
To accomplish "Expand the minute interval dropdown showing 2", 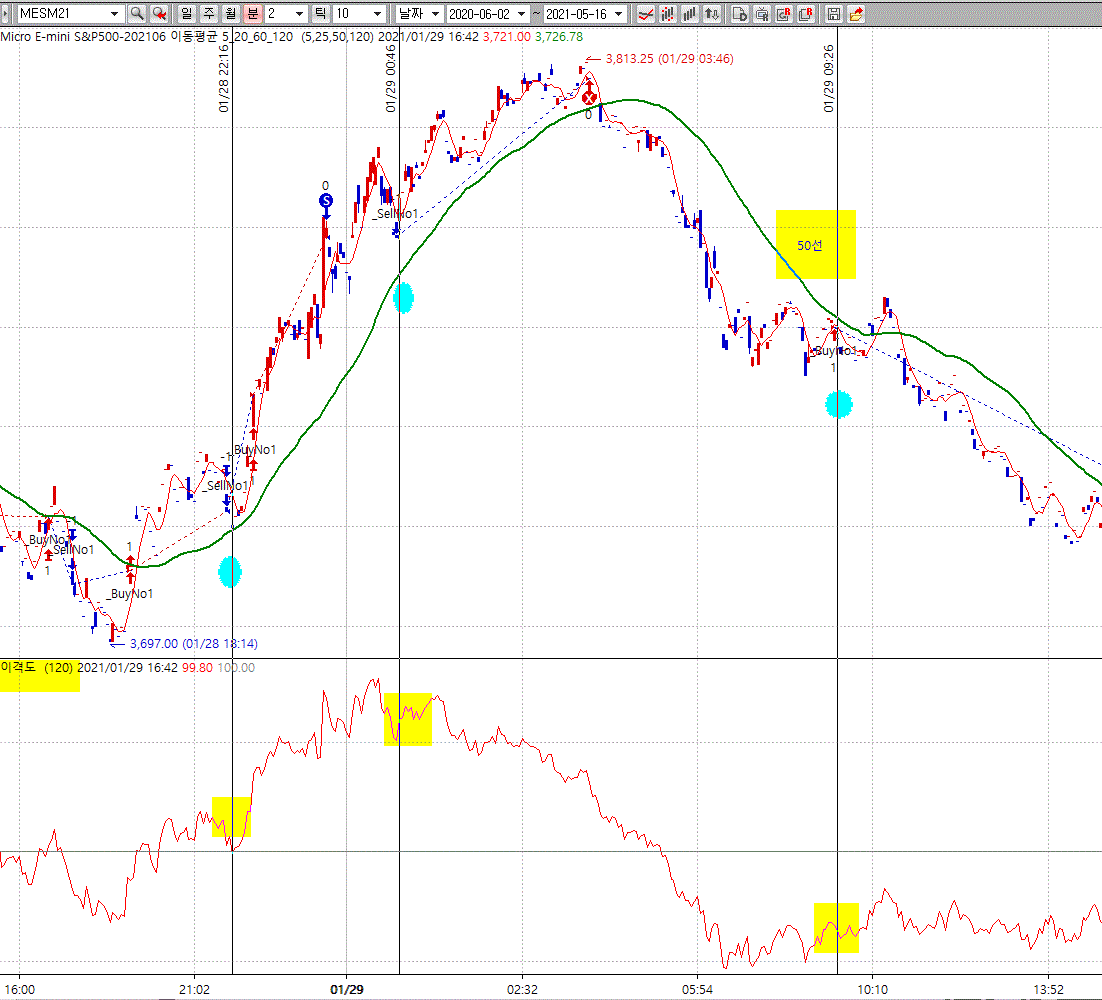I will pos(295,14).
